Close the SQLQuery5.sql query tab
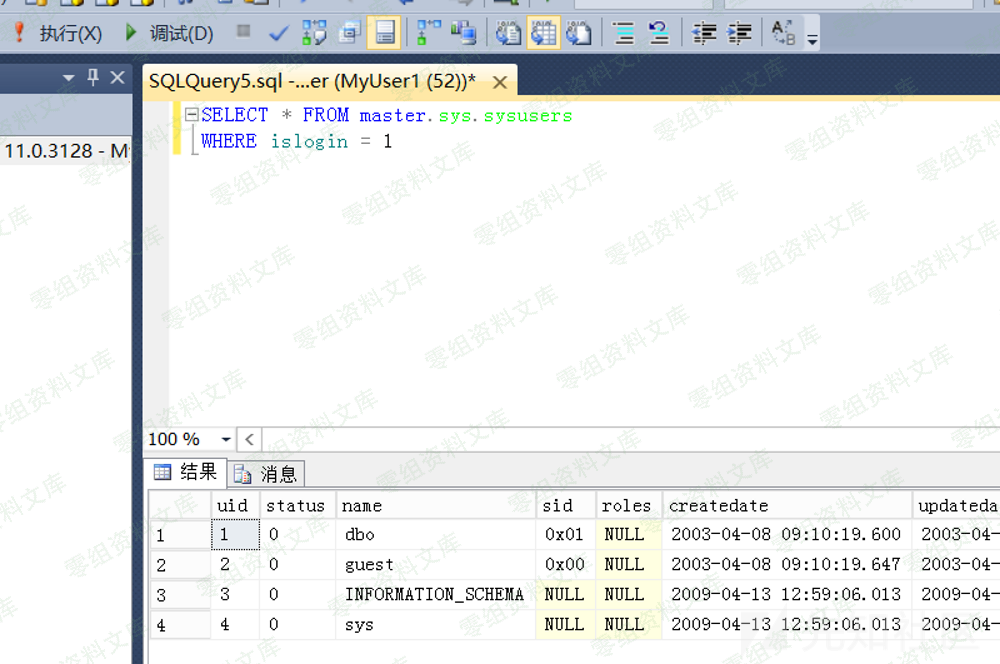1000x664 pixels. [499, 82]
